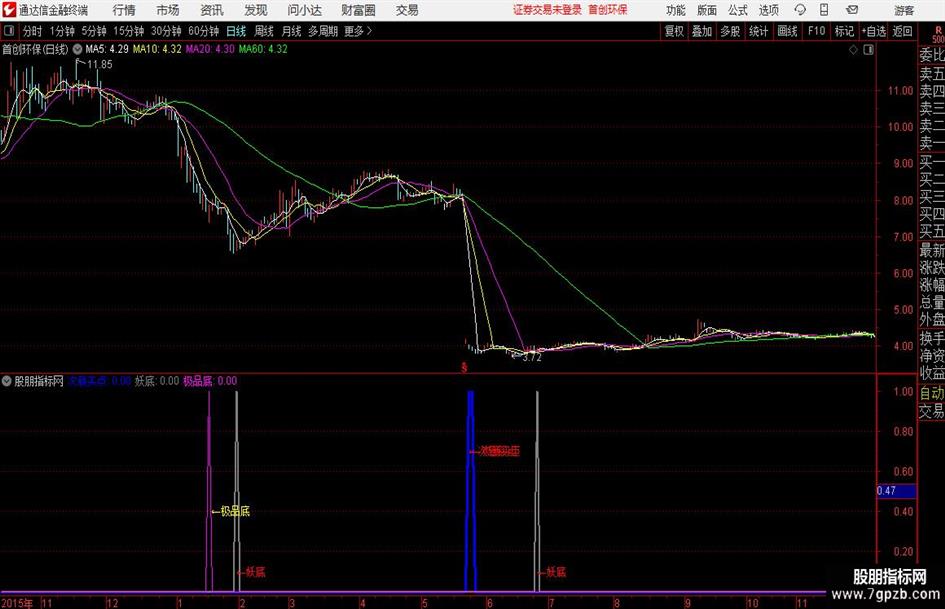Switch to the 5分钟 period tab
The height and width of the screenshot is (609, 945).
(x=94, y=31)
